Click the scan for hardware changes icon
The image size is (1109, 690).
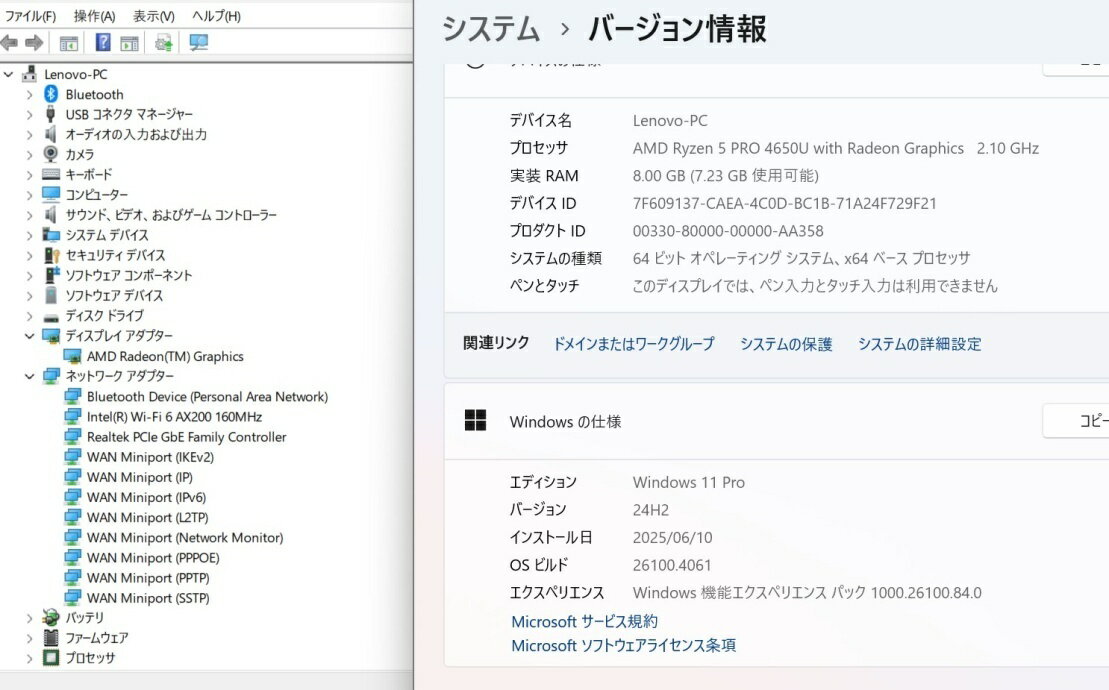(x=198, y=42)
